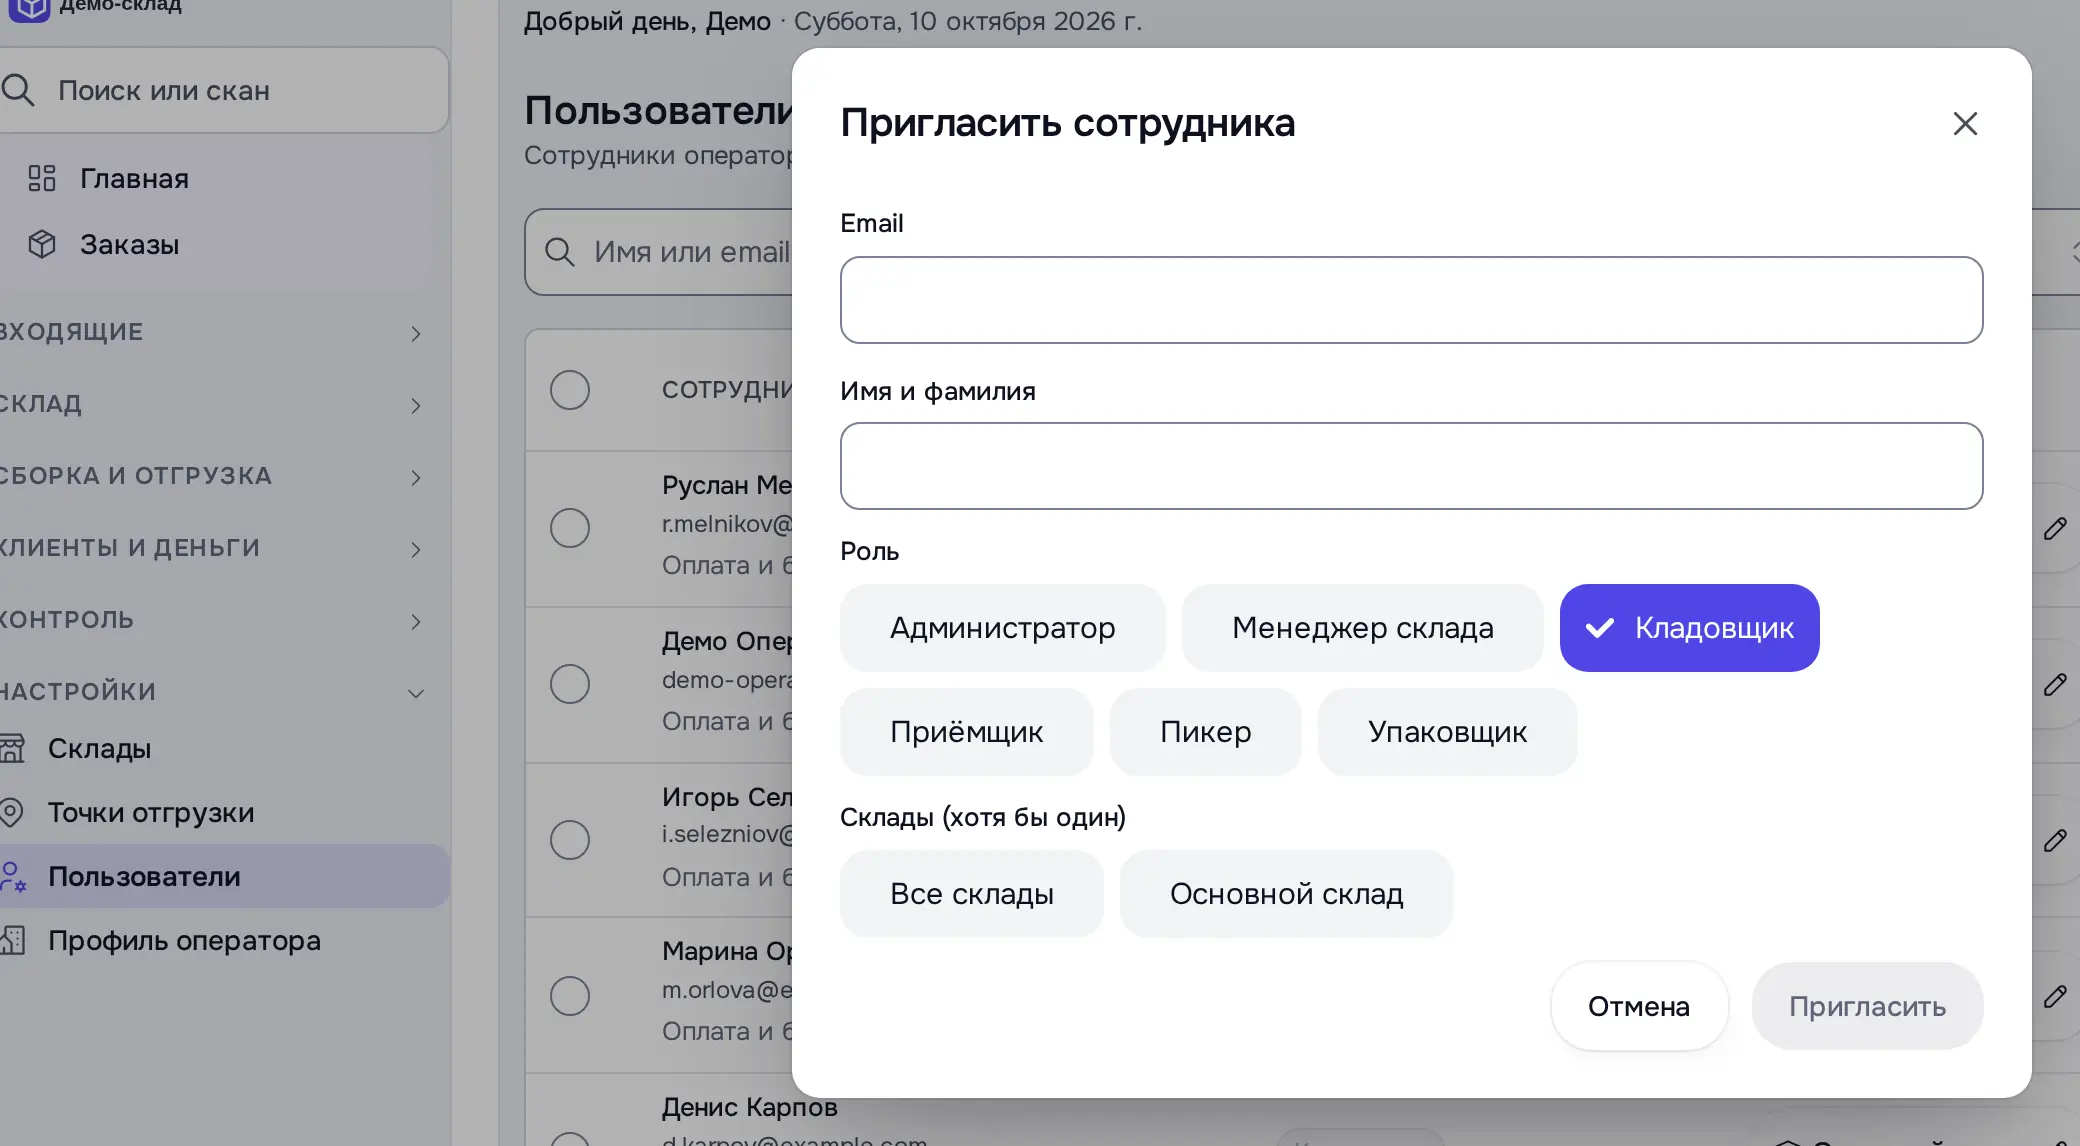2080x1146 pixels.
Task: Select the Администратор role
Action: [1002, 628]
